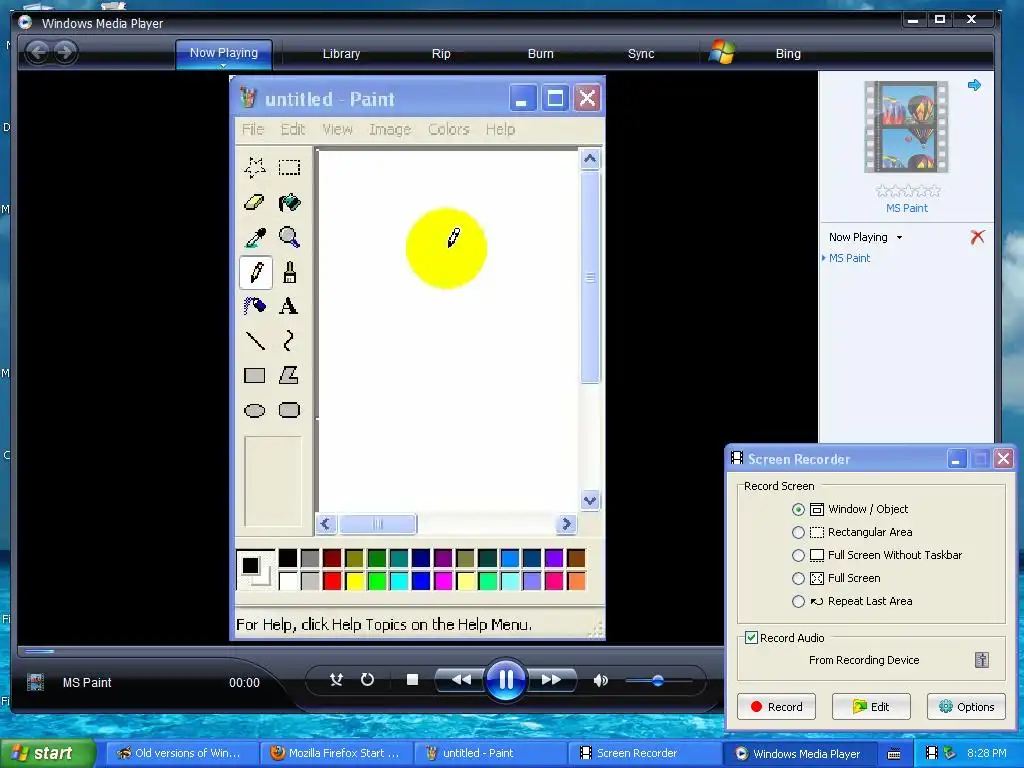Click the Paint horizontal scroll right arrow

[566, 524]
